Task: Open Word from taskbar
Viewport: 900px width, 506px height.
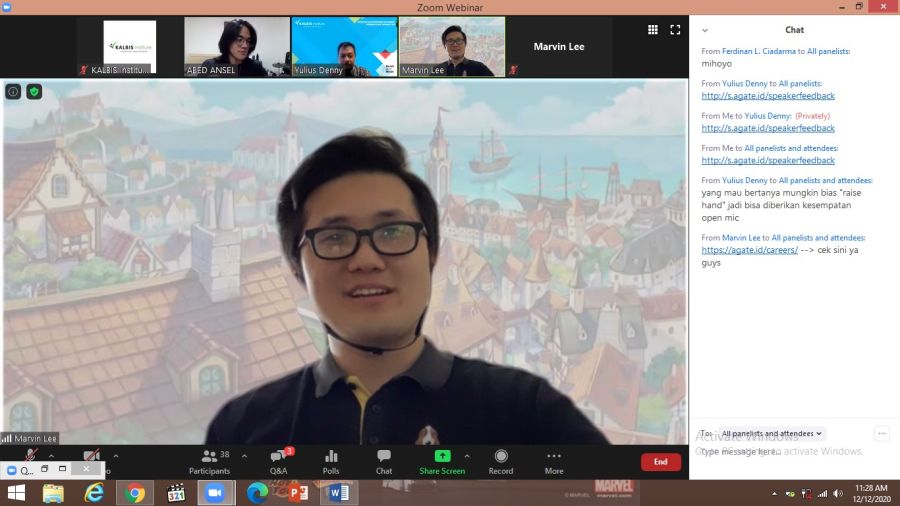Action: 339,493
